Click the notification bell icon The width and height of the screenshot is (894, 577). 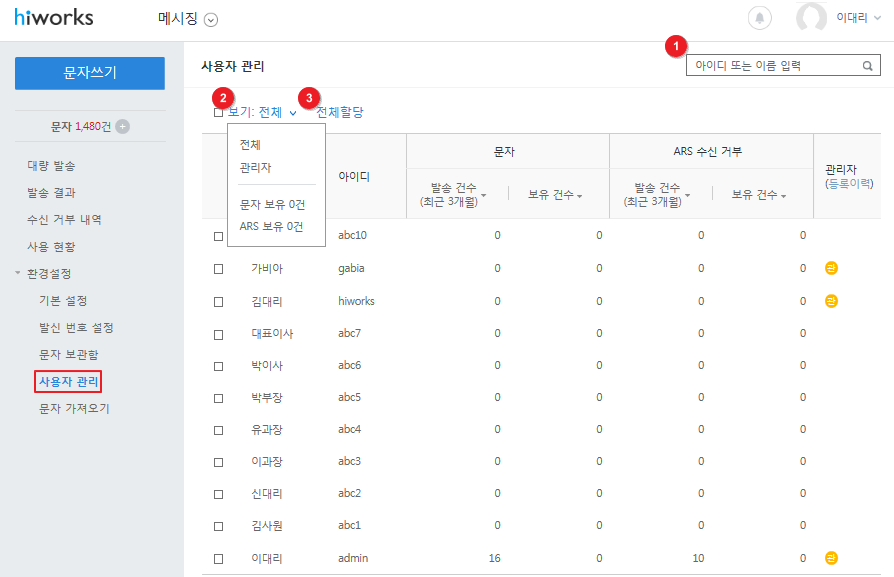pyautogui.click(x=760, y=18)
